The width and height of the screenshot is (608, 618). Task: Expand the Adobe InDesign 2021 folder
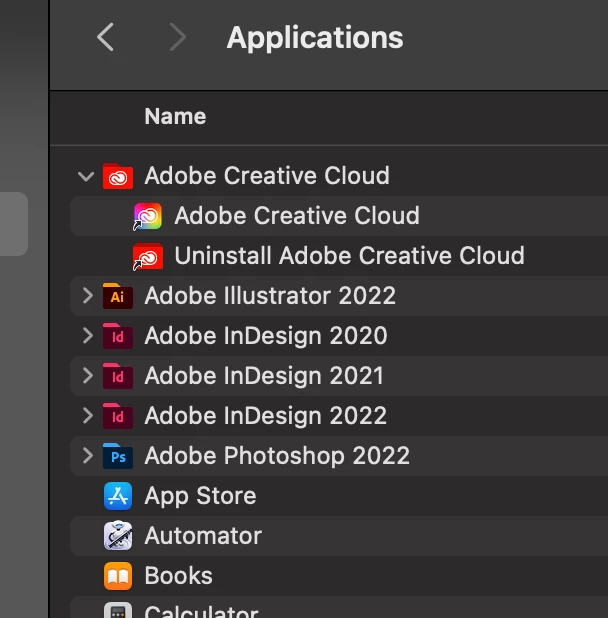[x=87, y=376]
